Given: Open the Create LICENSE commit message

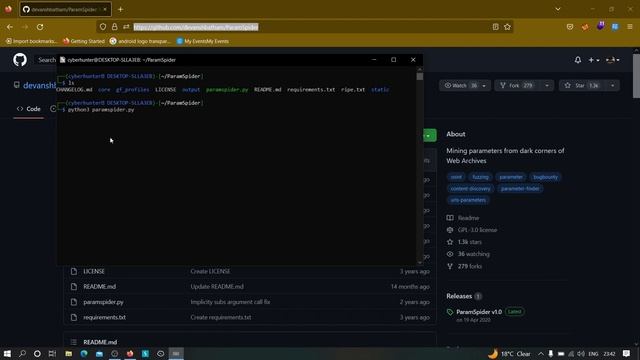Looking at the screenshot, I should tap(210, 271).
